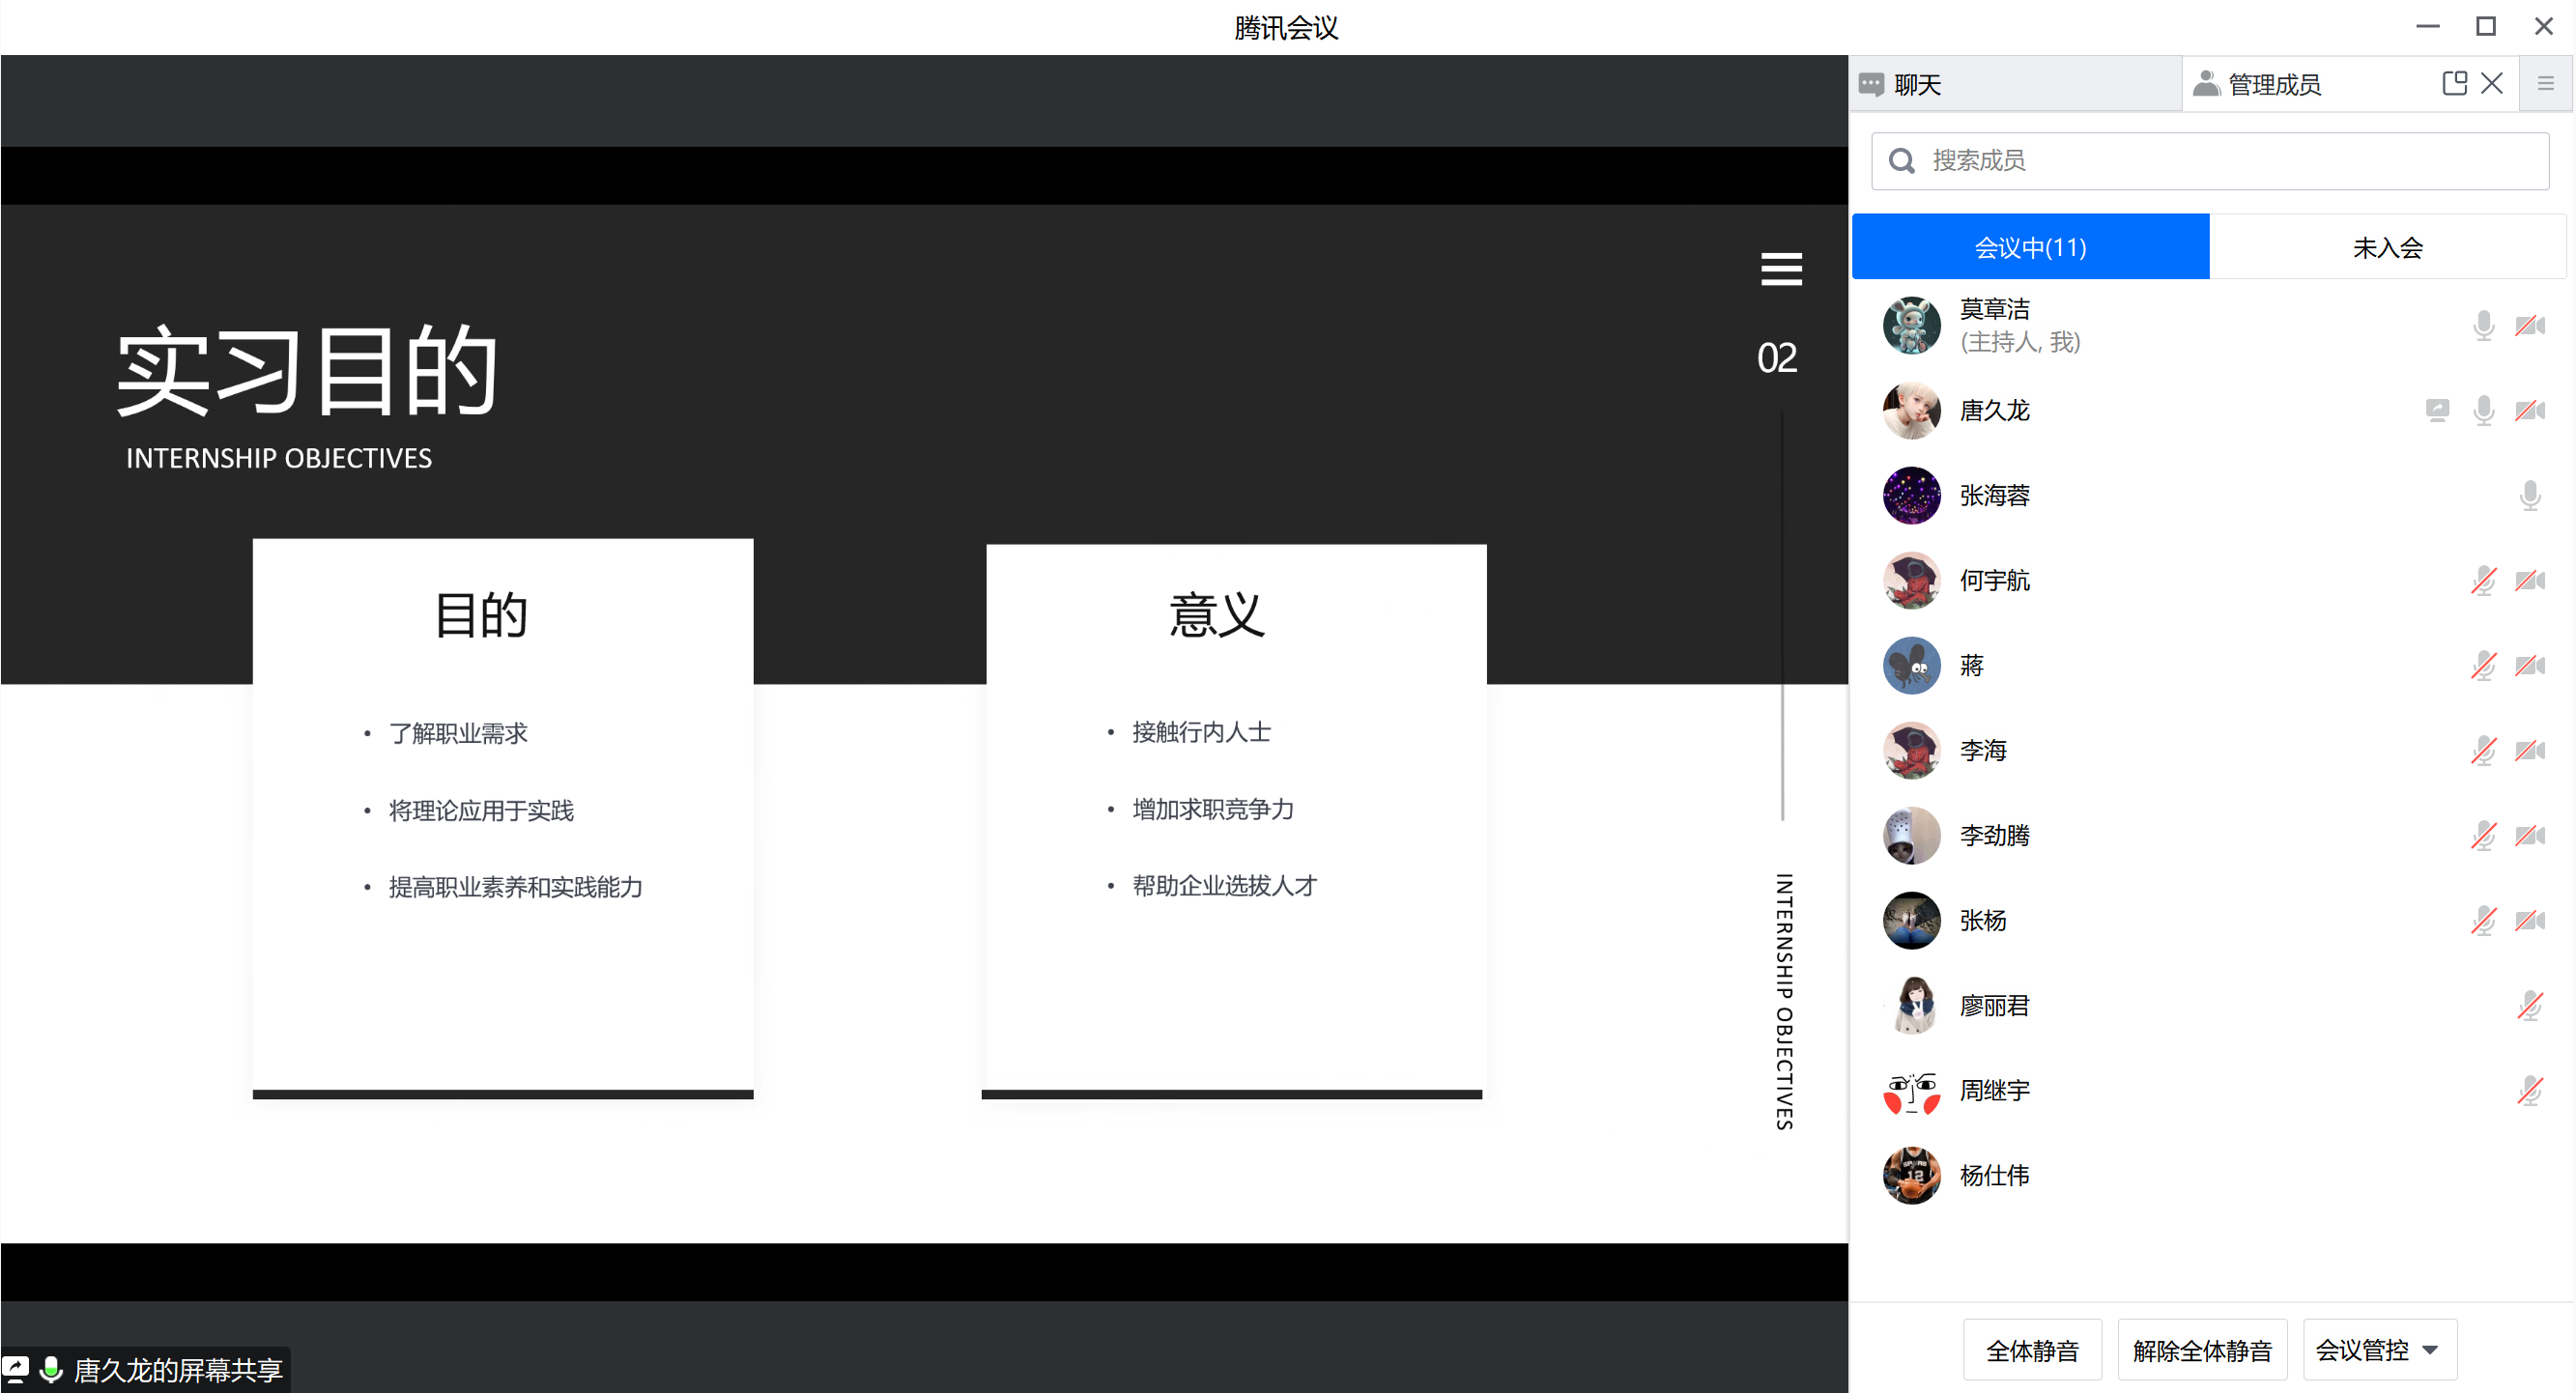Viewport: 2576px width, 1393px height.
Task: Click the 解除全体静音 button
Action: pos(2202,1350)
